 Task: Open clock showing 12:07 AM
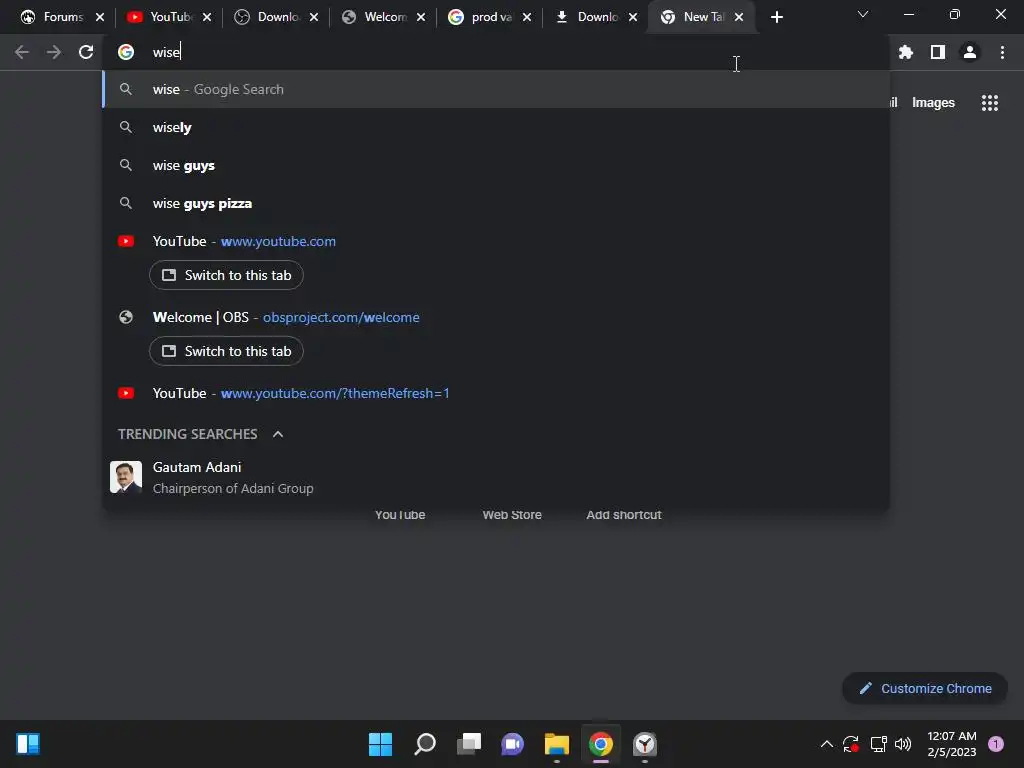point(952,744)
